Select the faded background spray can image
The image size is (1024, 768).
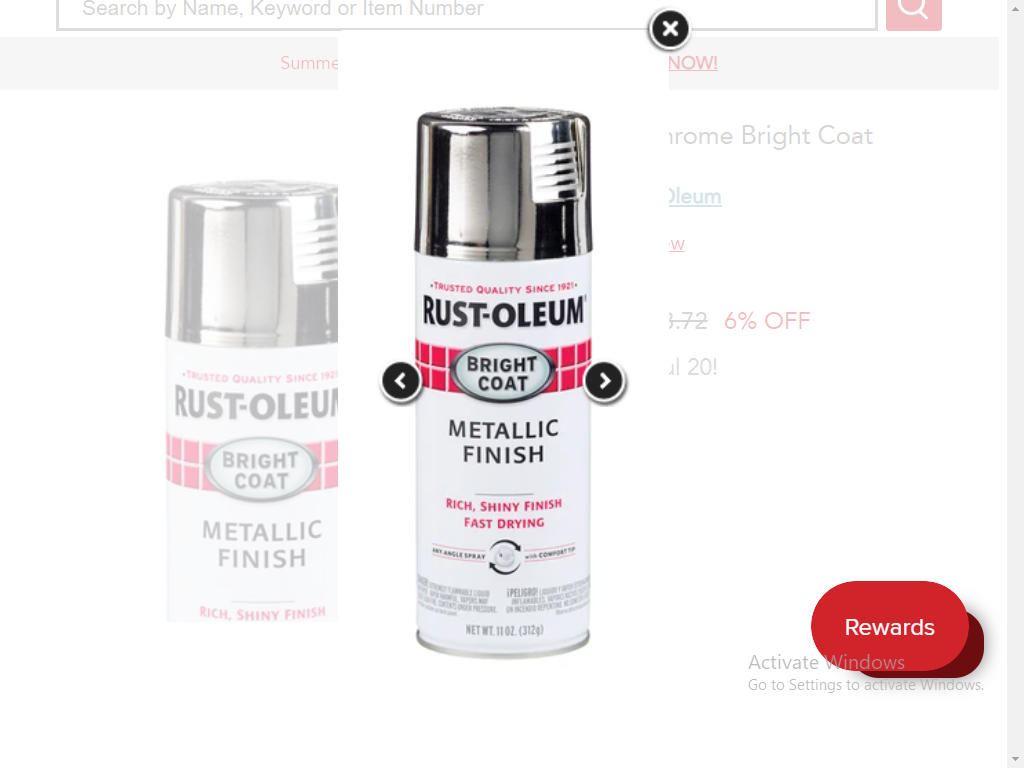coord(252,401)
